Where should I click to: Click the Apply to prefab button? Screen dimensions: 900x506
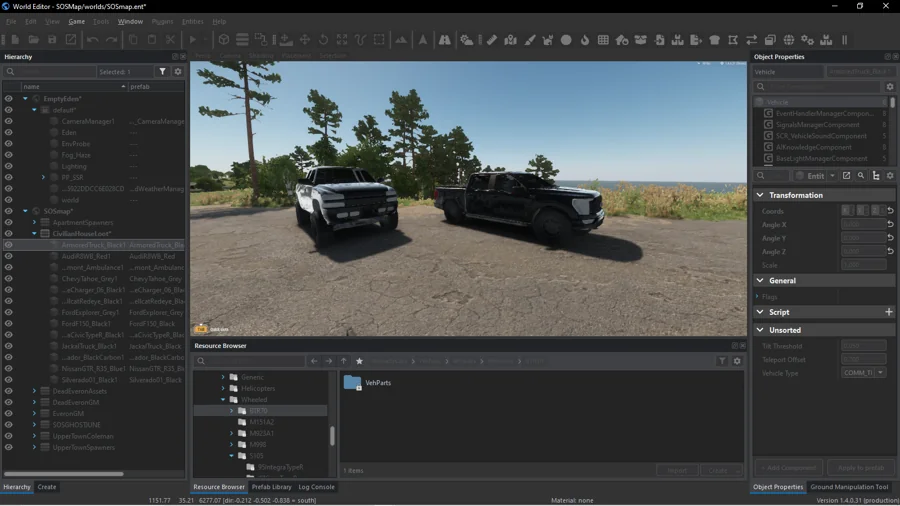(861, 468)
